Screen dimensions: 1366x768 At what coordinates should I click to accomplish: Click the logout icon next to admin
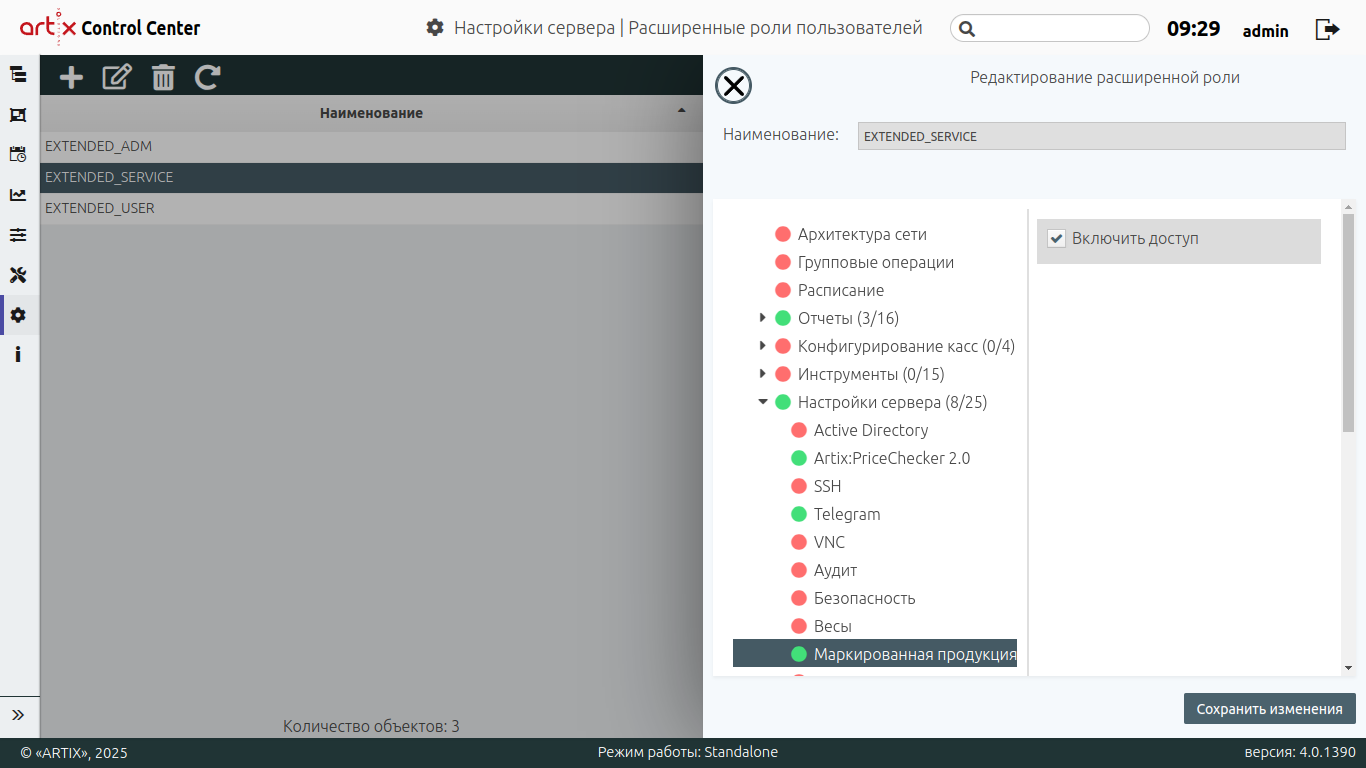coord(1327,29)
